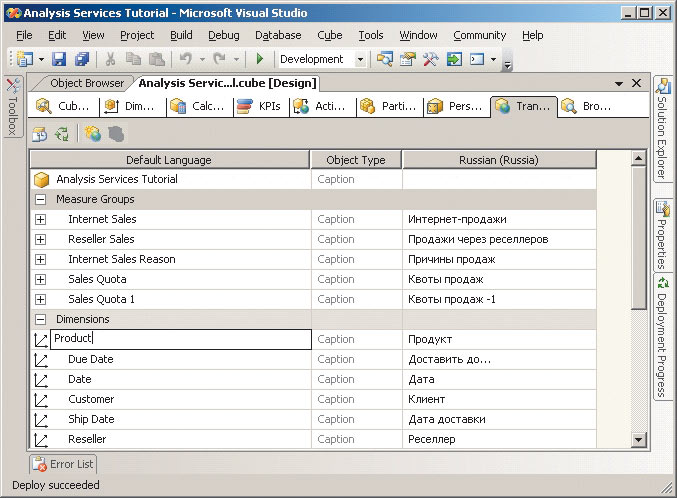Click the Russian caption cell for Internet Sales
Image resolution: width=677 pixels, height=498 pixels.
(499, 219)
